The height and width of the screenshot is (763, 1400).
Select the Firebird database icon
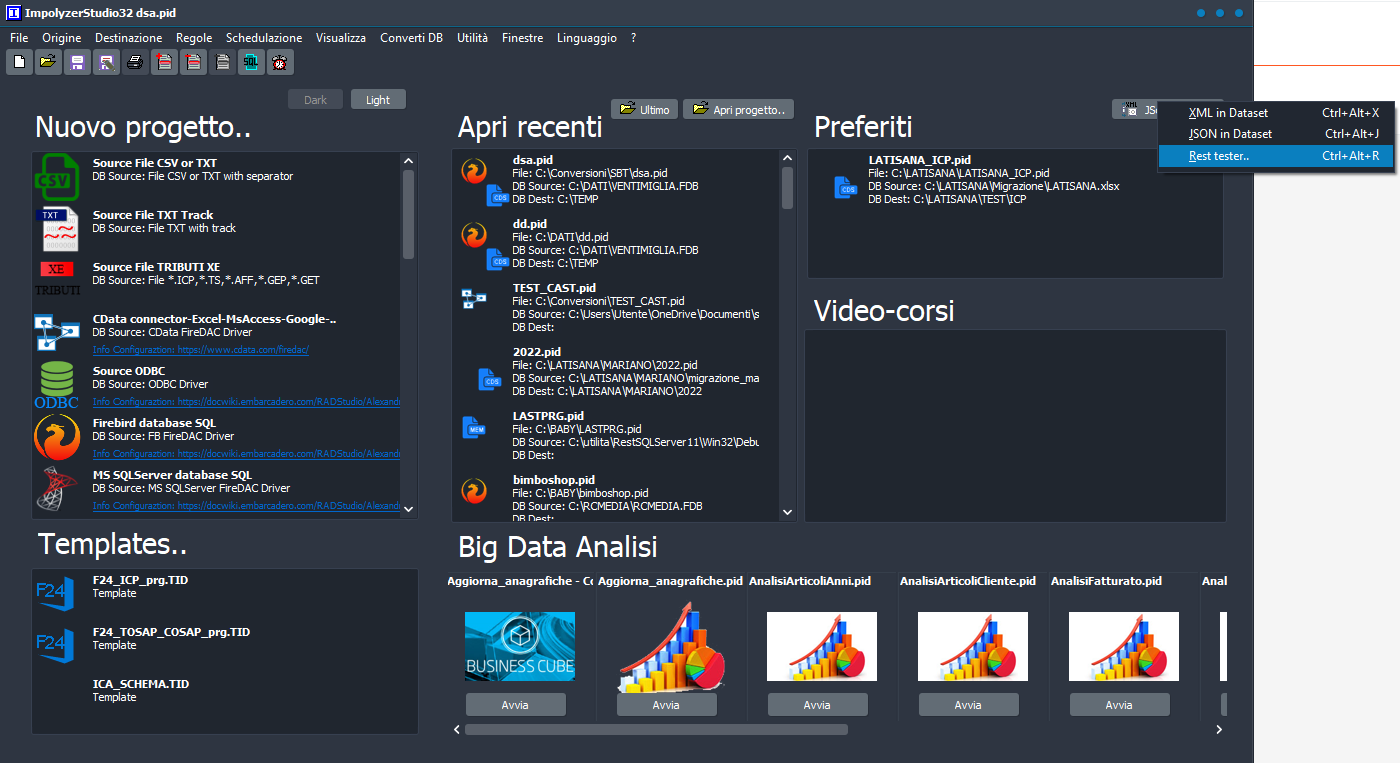click(57, 438)
